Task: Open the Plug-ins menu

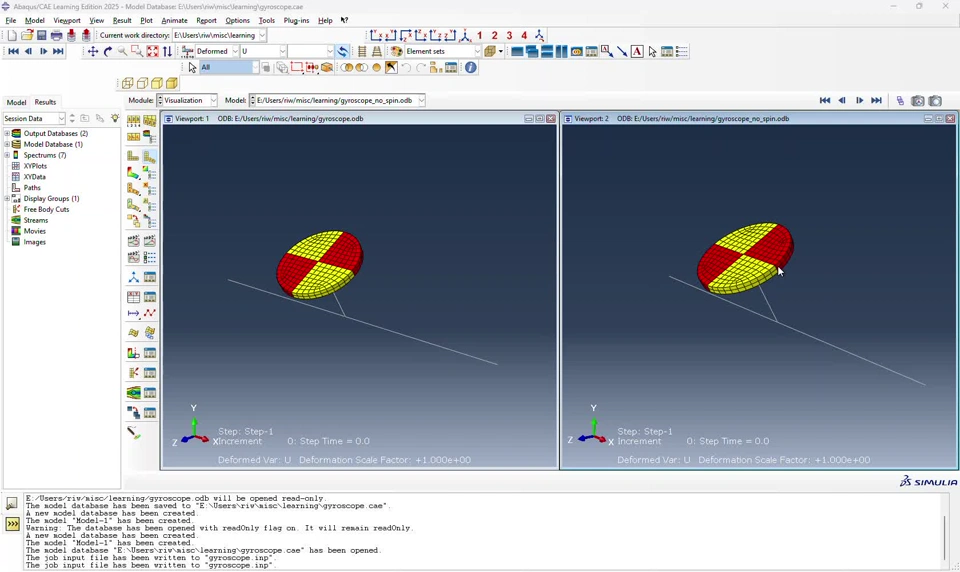Action: [296, 20]
